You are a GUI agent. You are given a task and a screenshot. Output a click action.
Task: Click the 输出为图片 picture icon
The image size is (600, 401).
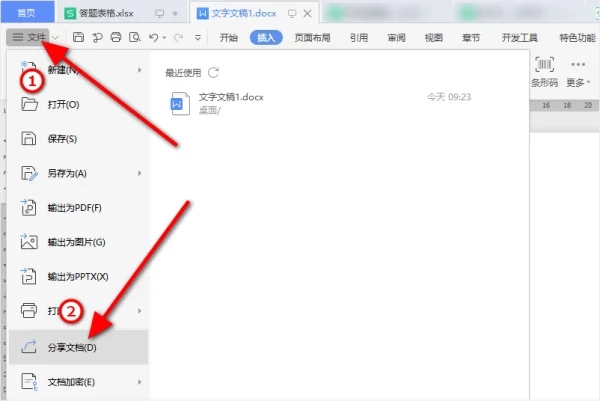coord(29,241)
